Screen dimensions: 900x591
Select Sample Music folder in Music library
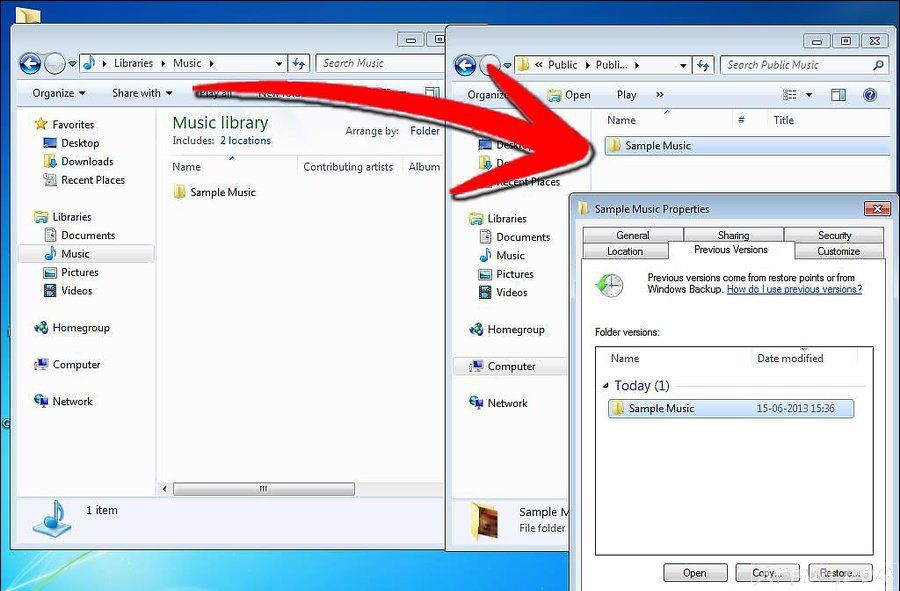pyautogui.click(x=222, y=192)
